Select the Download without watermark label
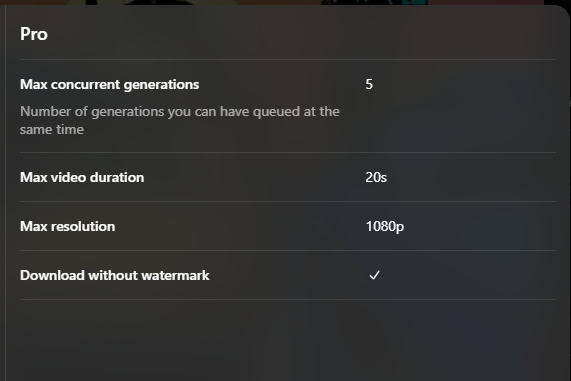571x381 pixels. 115,275
